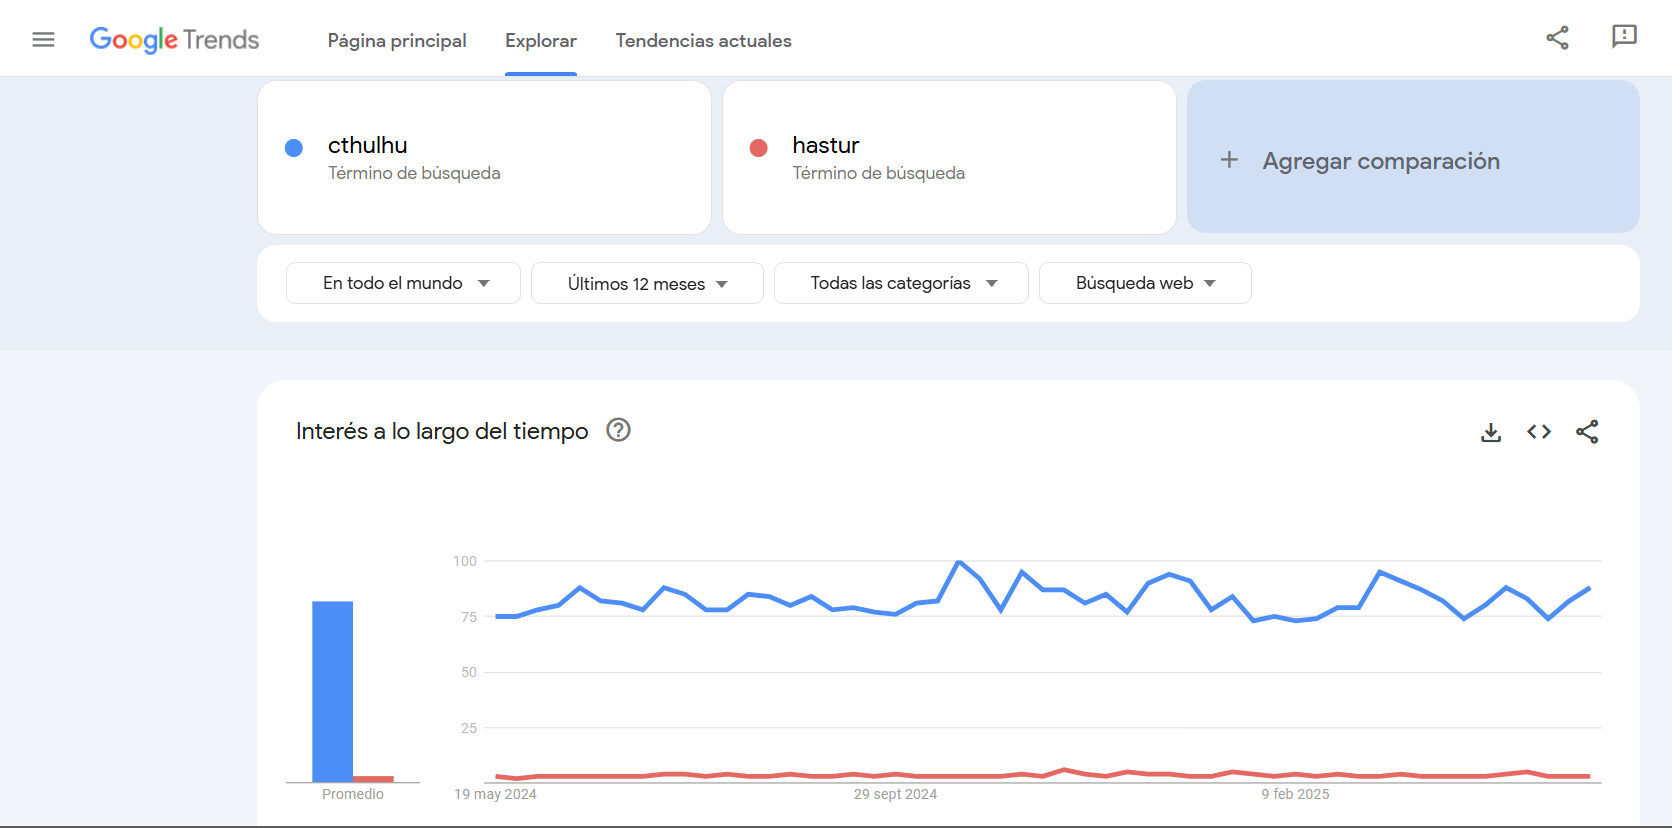Image resolution: width=1672 pixels, height=828 pixels.
Task: Open the embed code icon
Action: click(1539, 432)
